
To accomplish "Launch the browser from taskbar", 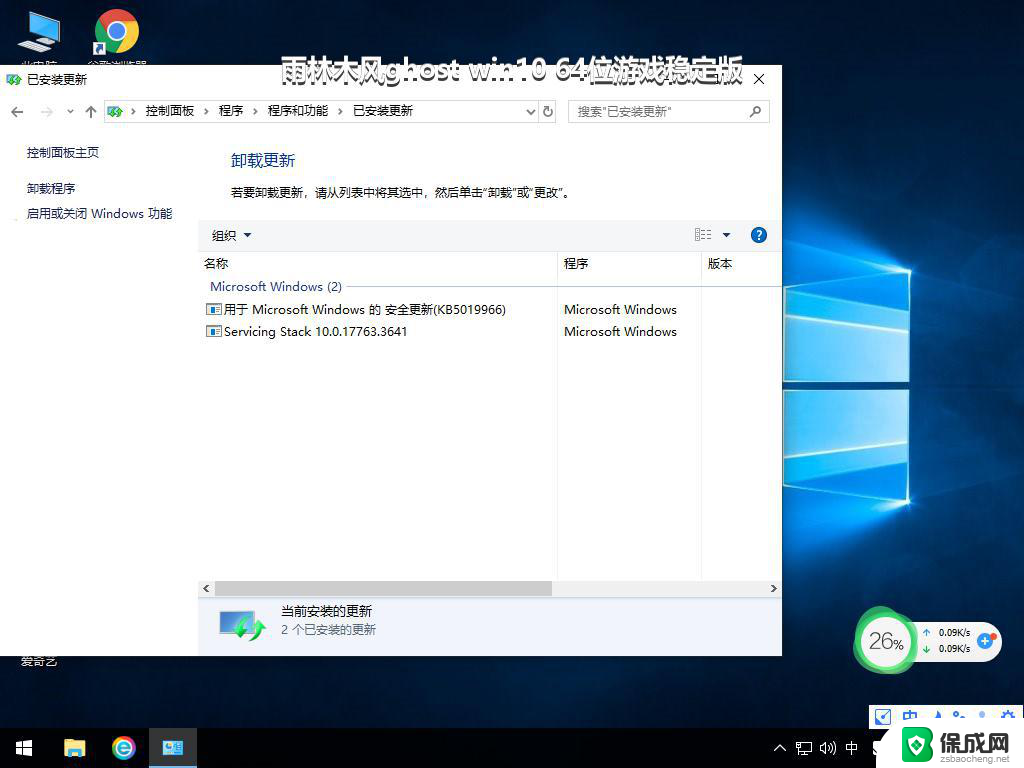I will point(123,748).
